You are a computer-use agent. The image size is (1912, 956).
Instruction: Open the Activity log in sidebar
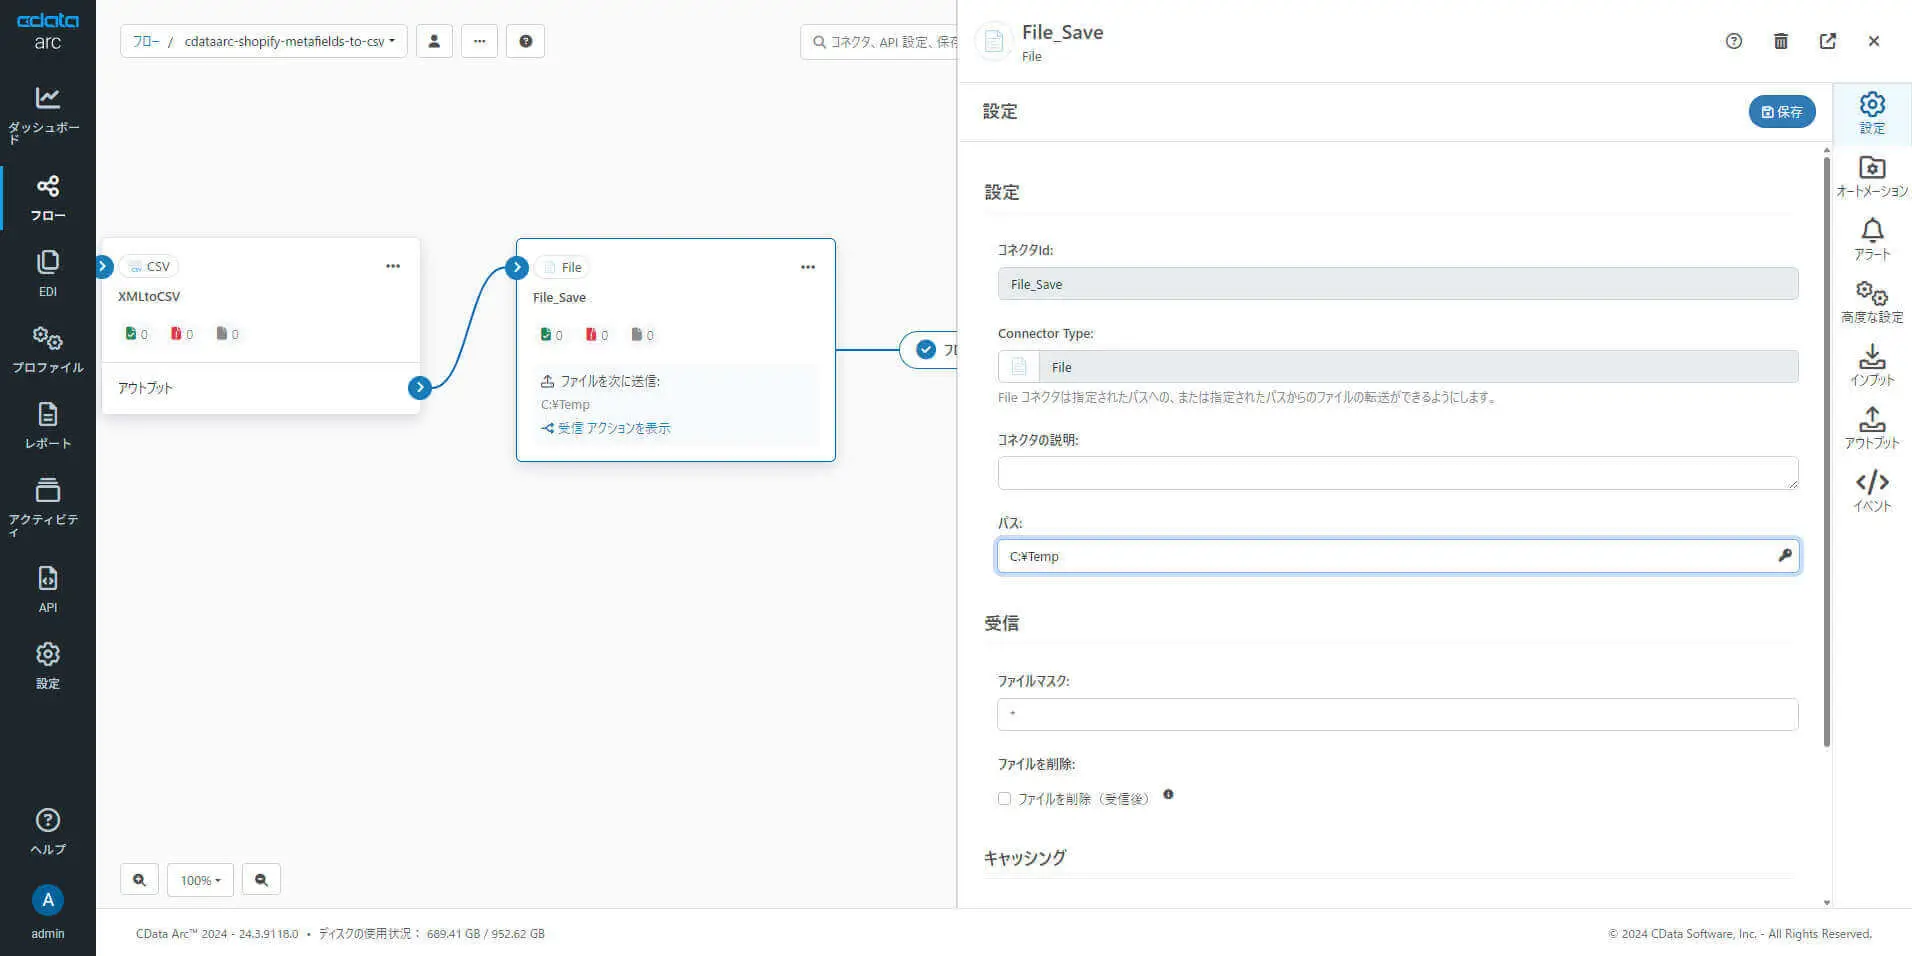pos(47,503)
